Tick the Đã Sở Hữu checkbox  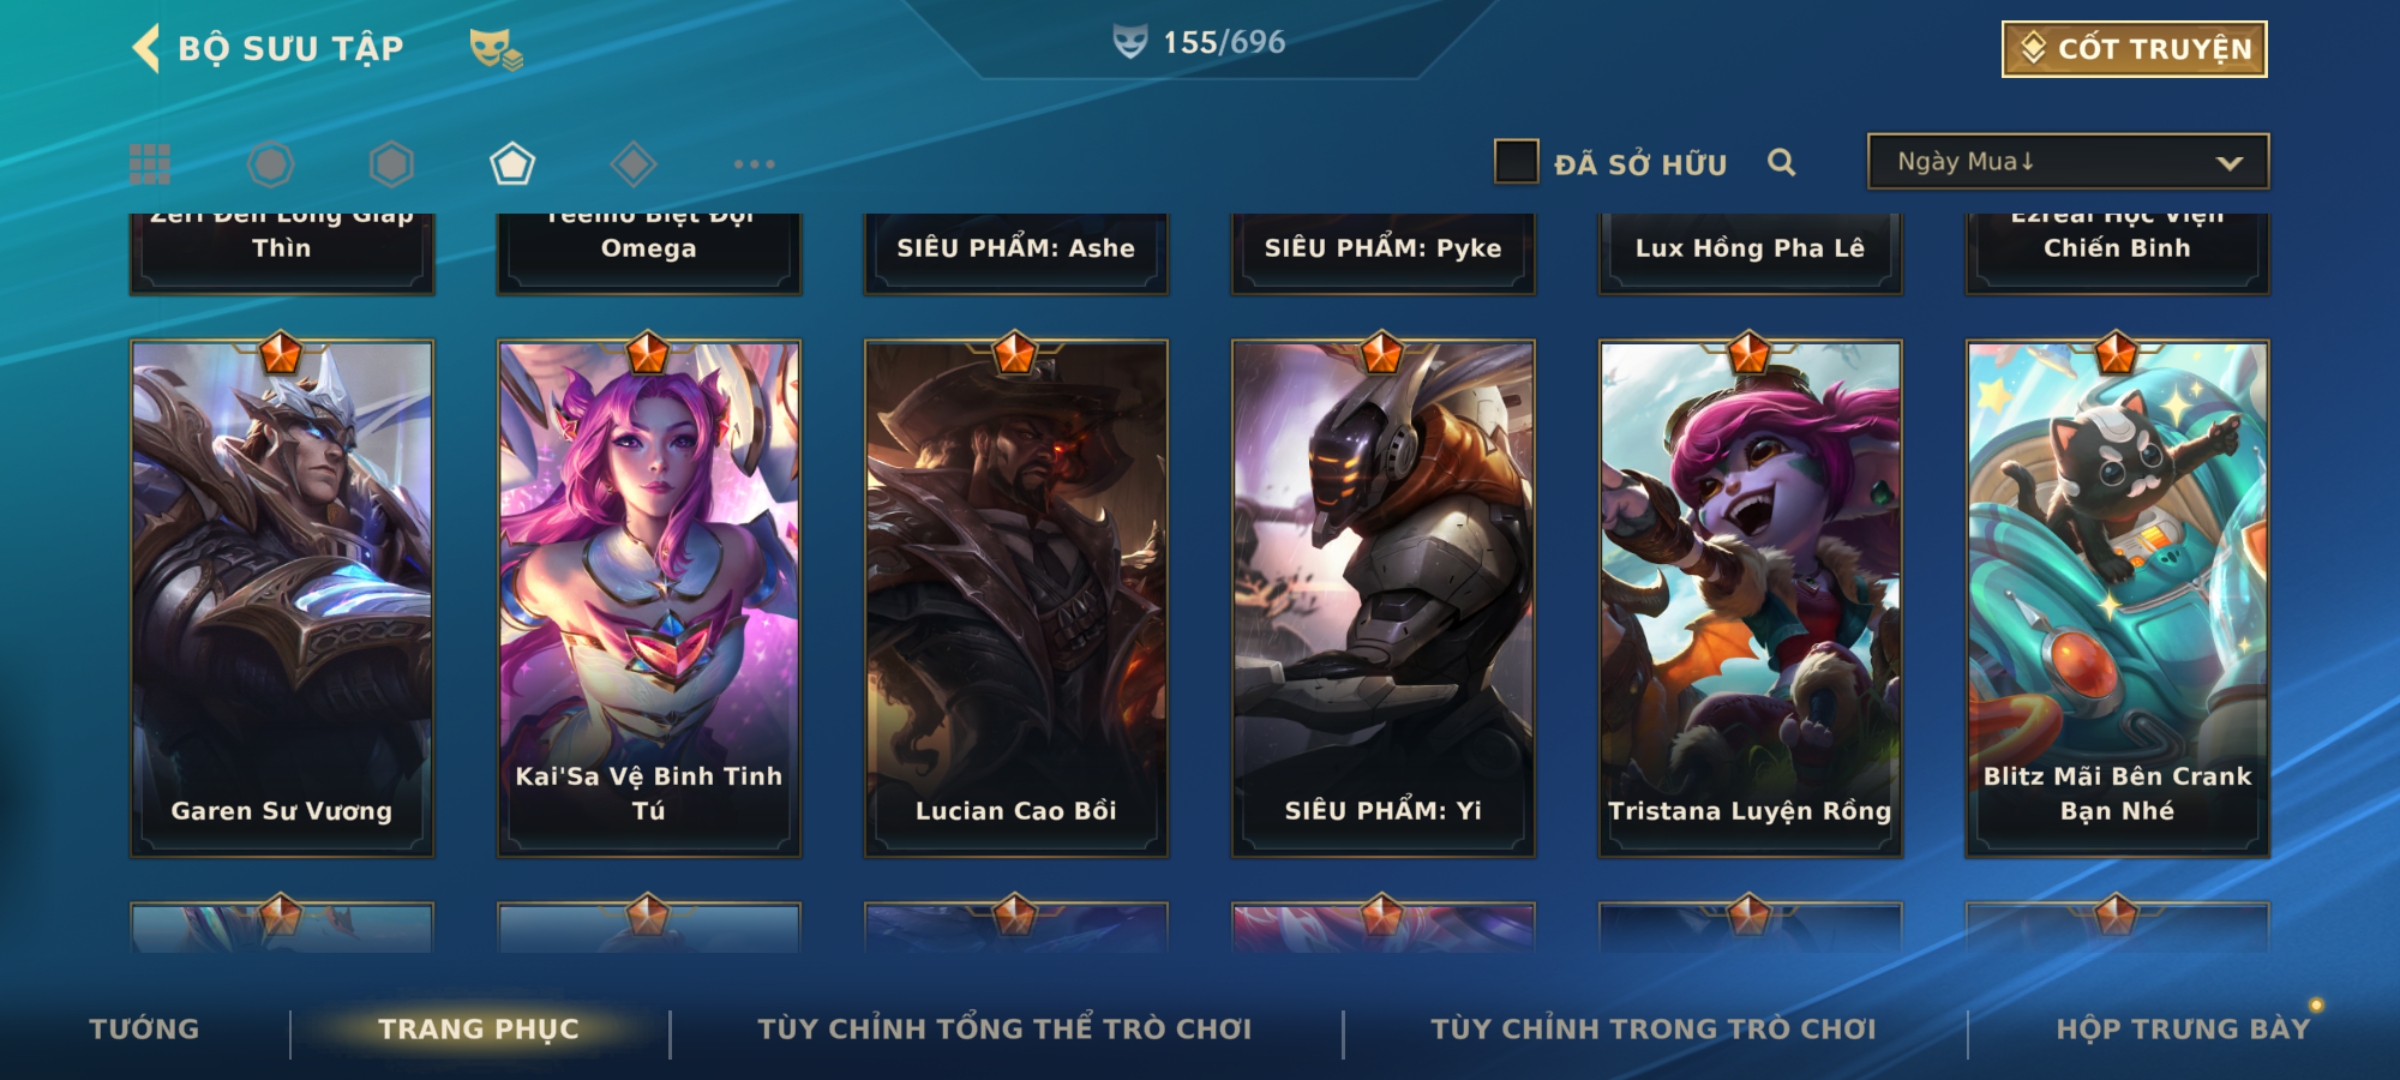click(x=1516, y=161)
